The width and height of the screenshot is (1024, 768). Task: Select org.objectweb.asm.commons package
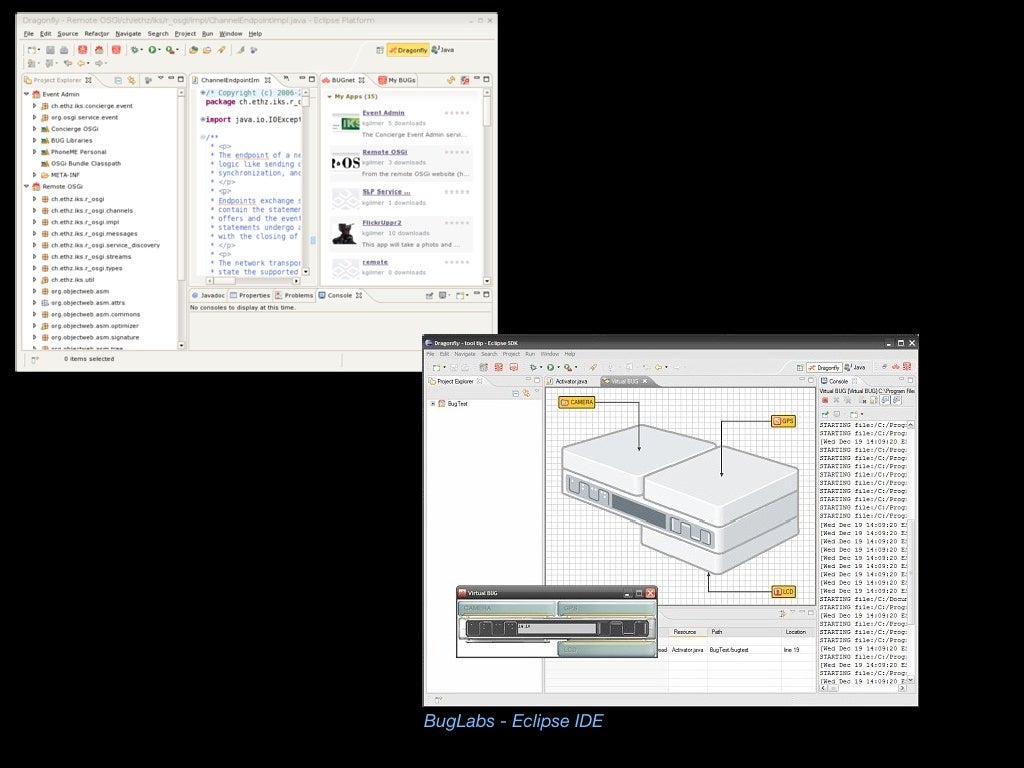[x=95, y=314]
